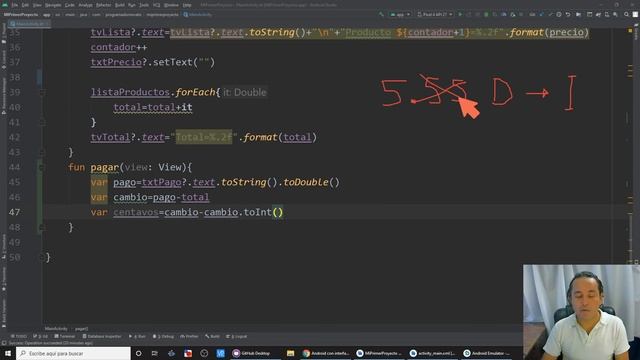Click contador++ on line 36
This screenshot has width=640, height=360.
119,47
